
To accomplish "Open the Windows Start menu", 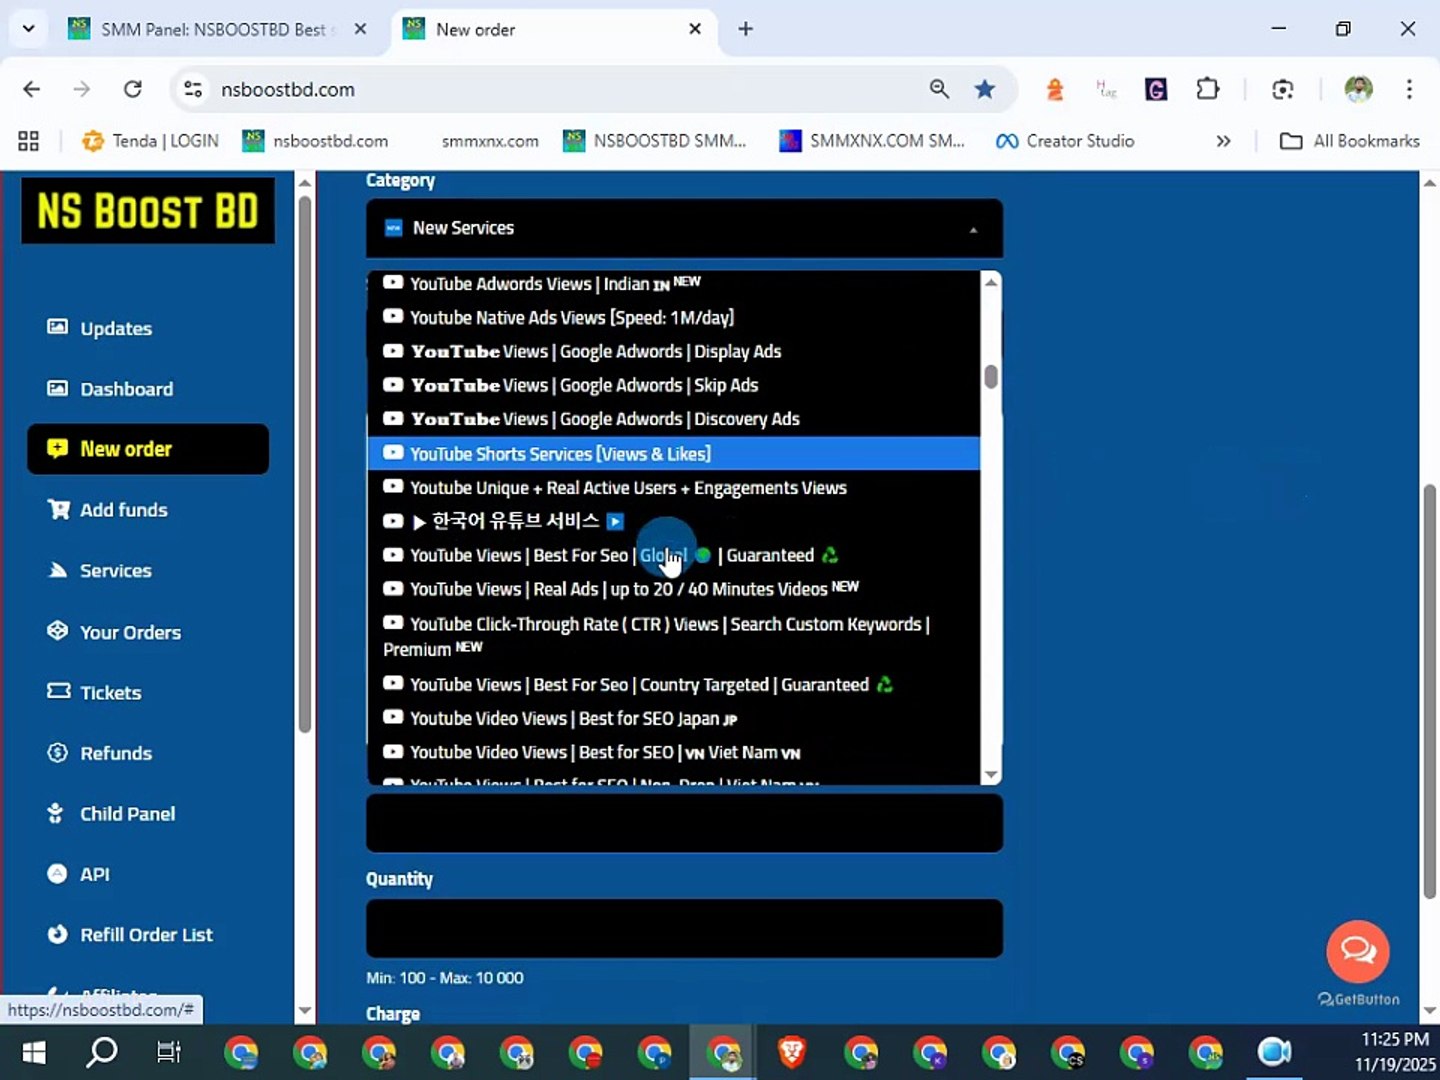I will (34, 1052).
